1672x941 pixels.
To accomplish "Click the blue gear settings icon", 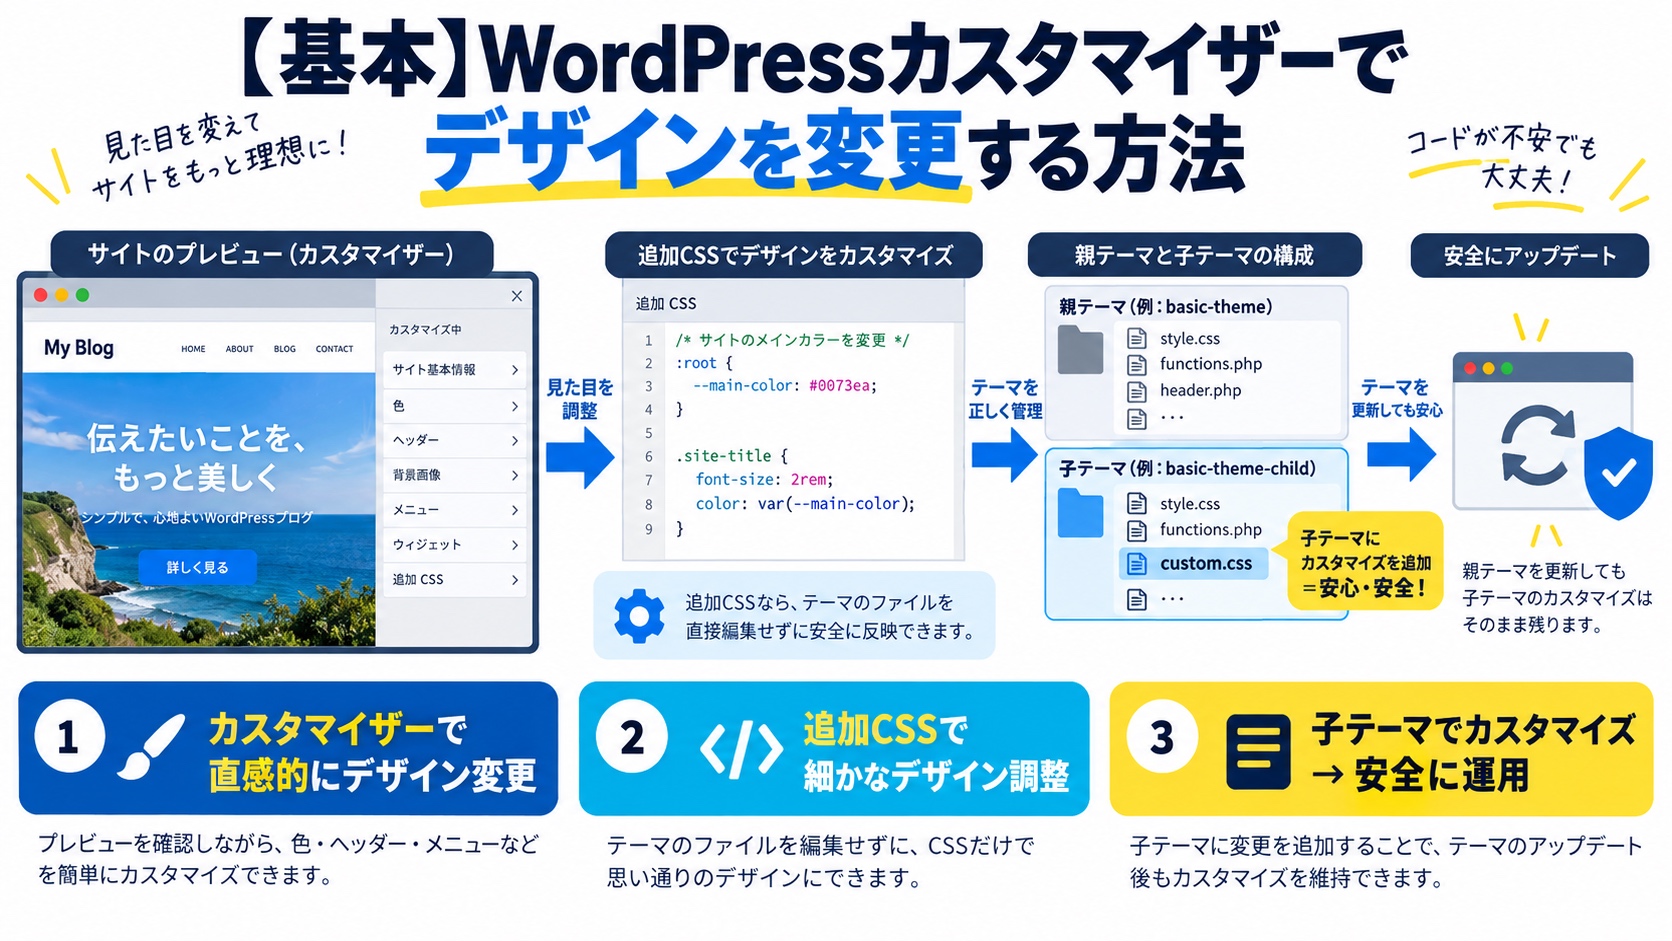I will click(639, 616).
